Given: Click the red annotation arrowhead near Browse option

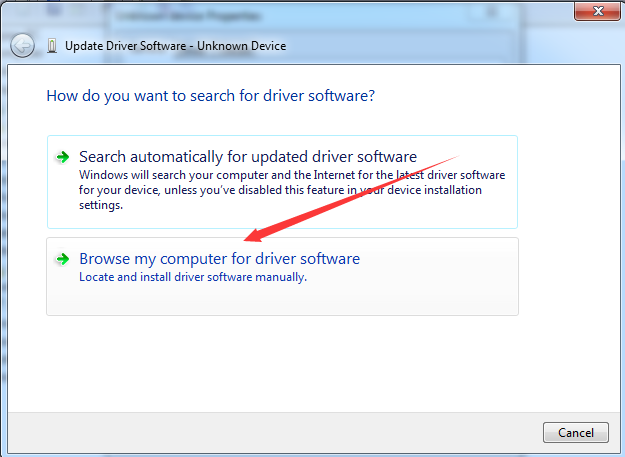Looking at the screenshot, I should click(x=252, y=236).
